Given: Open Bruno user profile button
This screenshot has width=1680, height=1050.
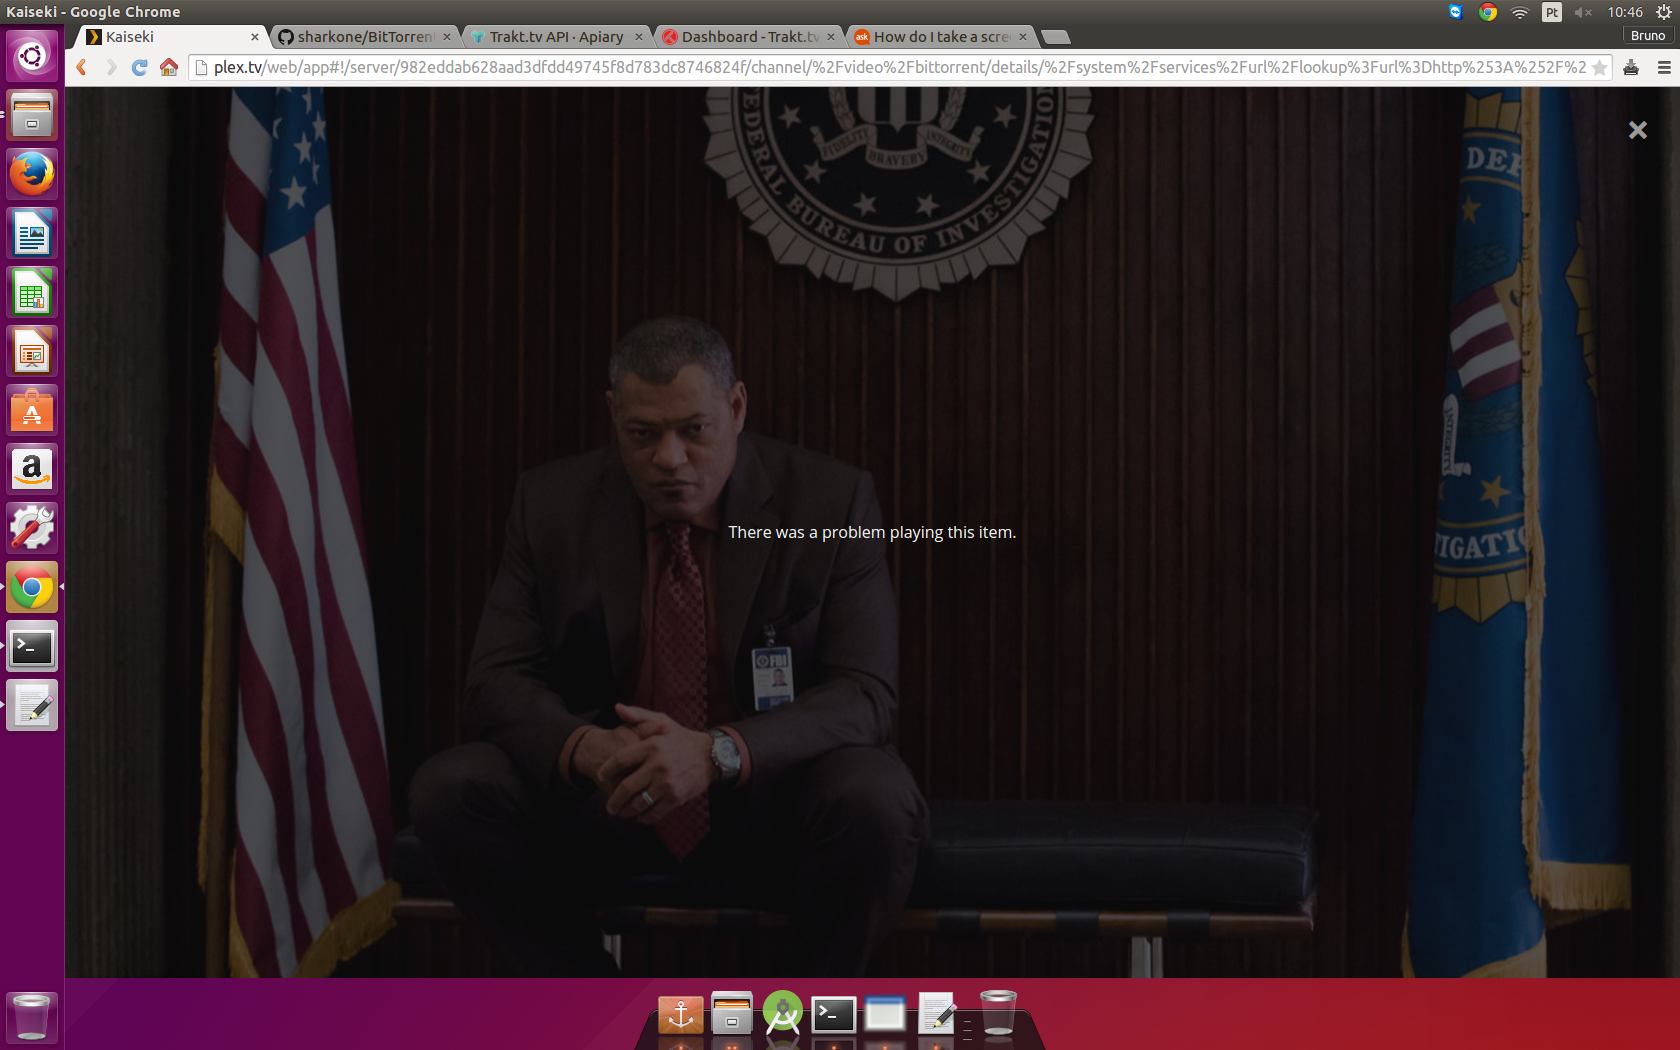Looking at the screenshot, I should pyautogui.click(x=1648, y=35).
